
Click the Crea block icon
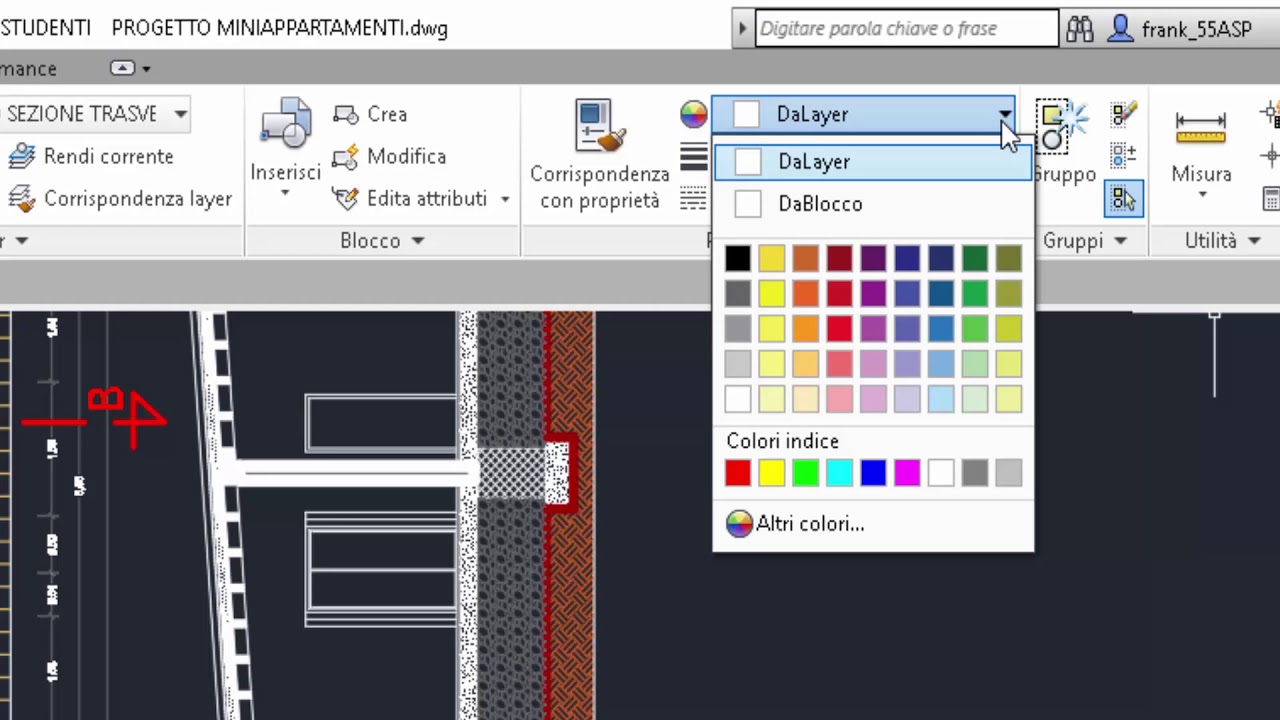346,115
